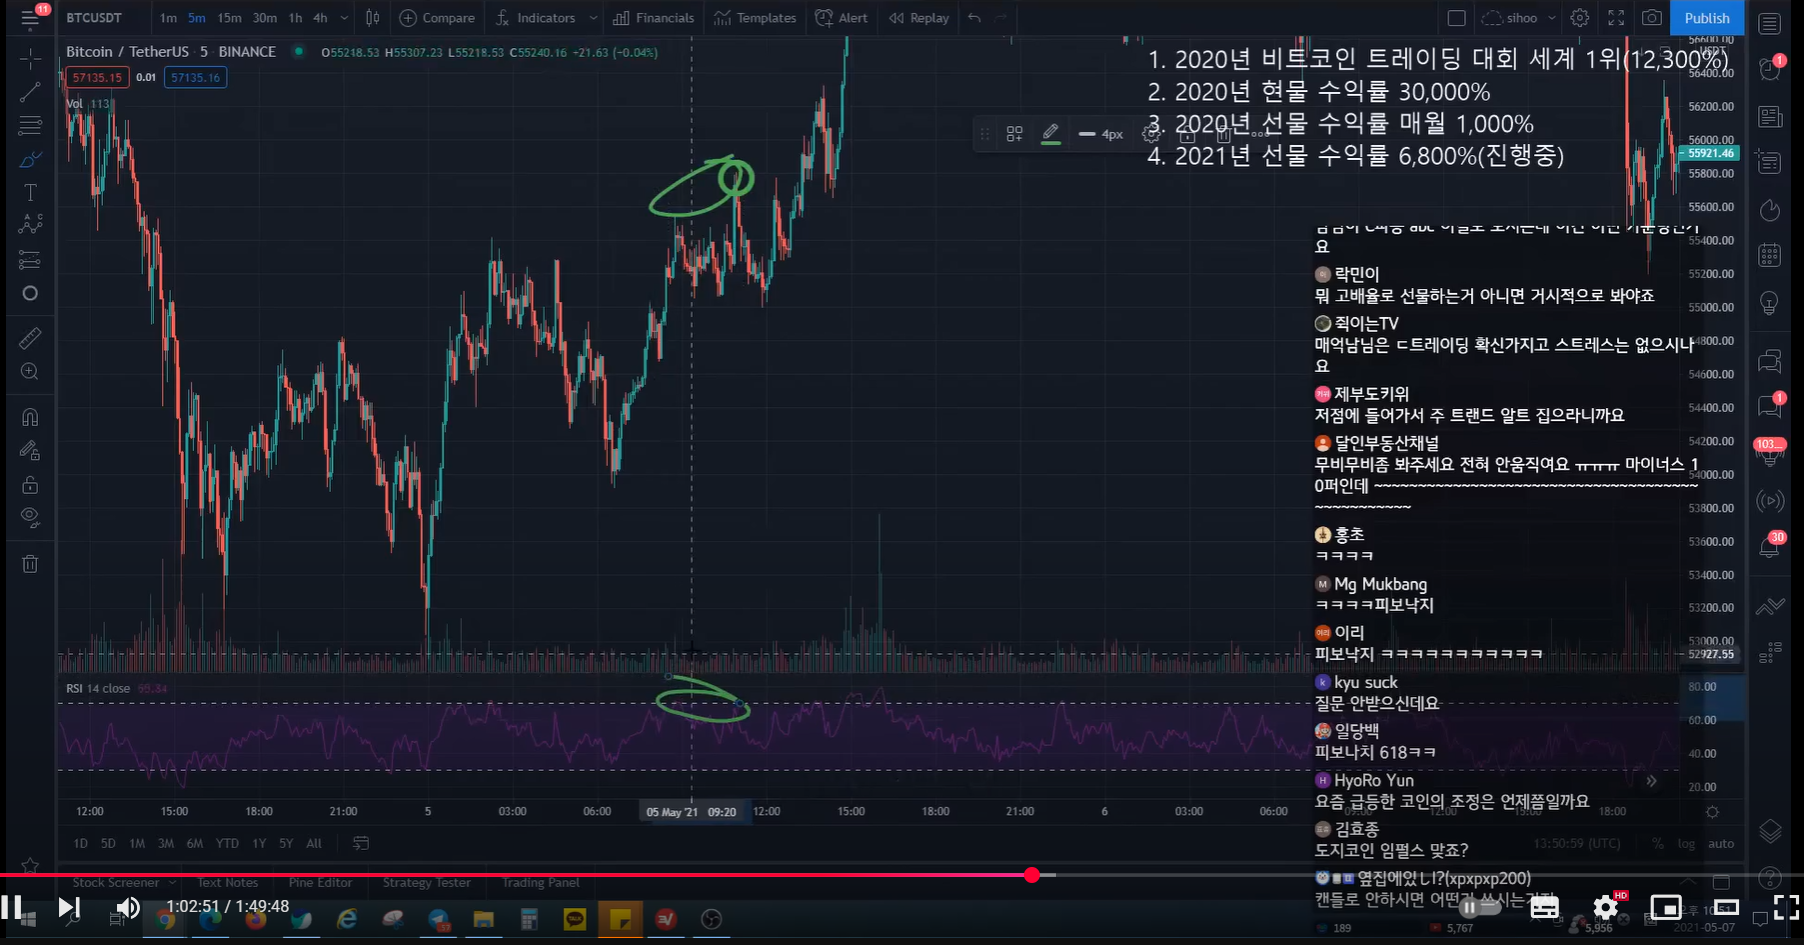
Task: Select the ruler measure tool
Action: pyautogui.click(x=30, y=338)
